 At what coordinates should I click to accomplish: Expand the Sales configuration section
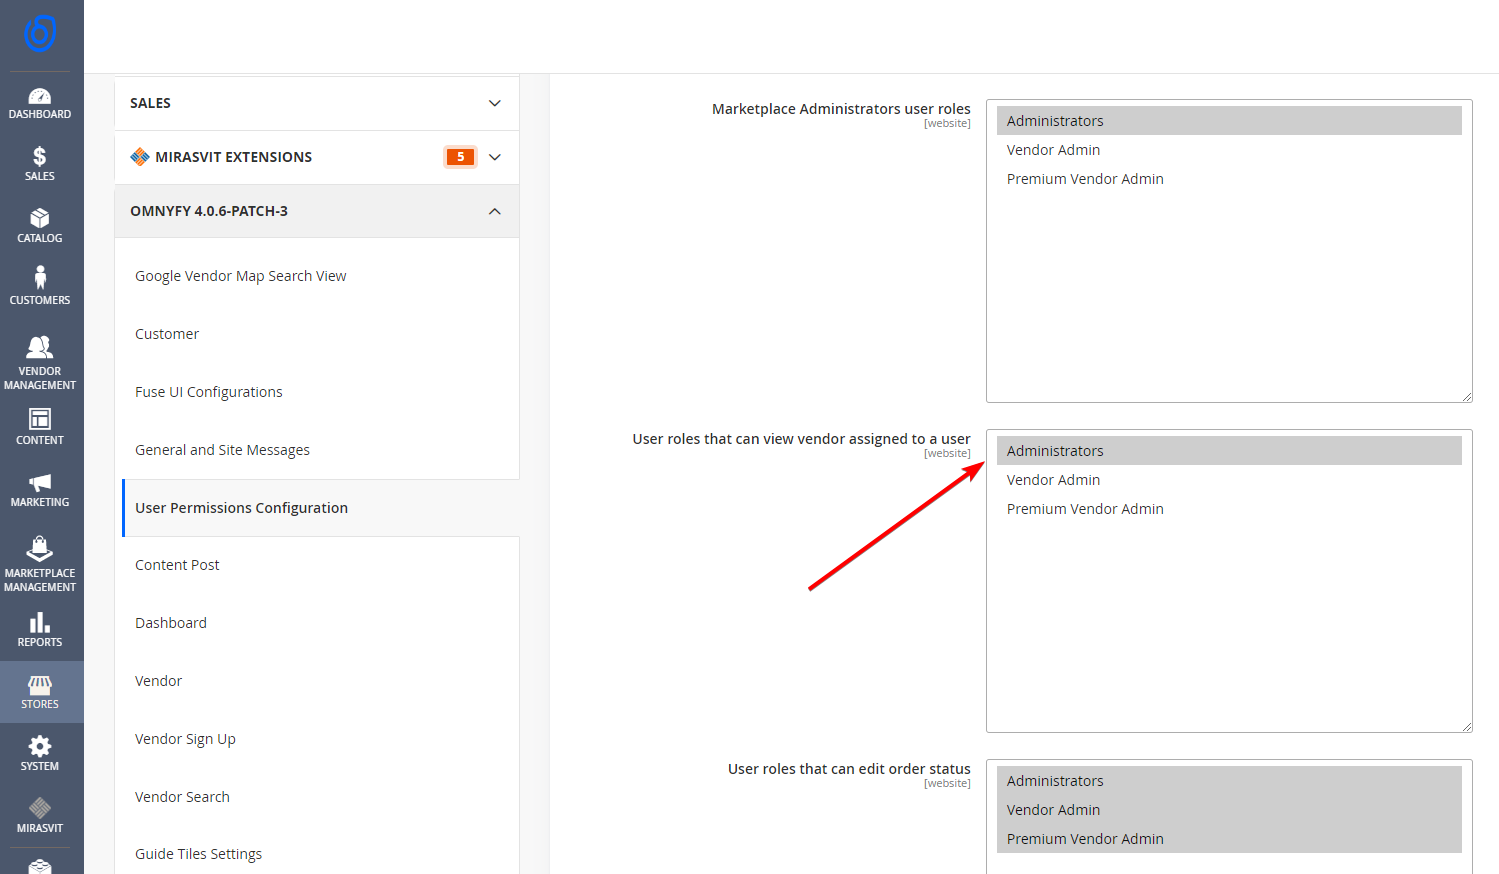tap(316, 103)
